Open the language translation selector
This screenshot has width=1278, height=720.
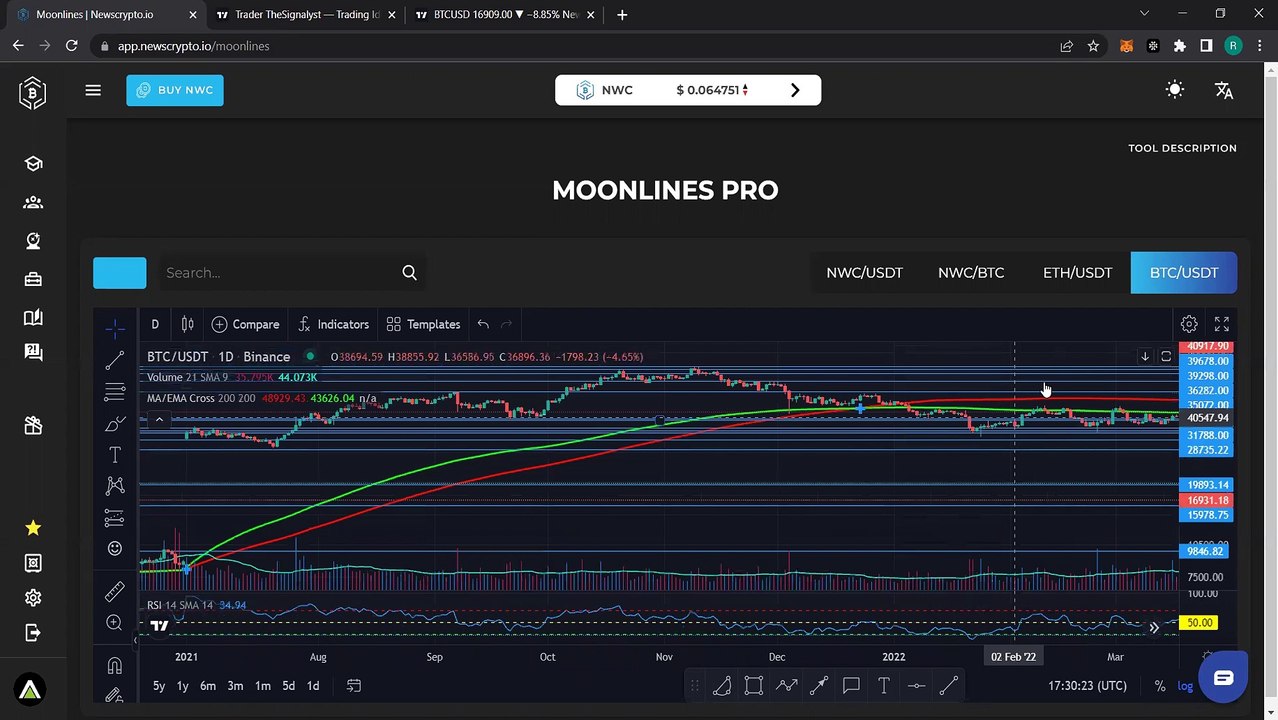pyautogui.click(x=1224, y=90)
